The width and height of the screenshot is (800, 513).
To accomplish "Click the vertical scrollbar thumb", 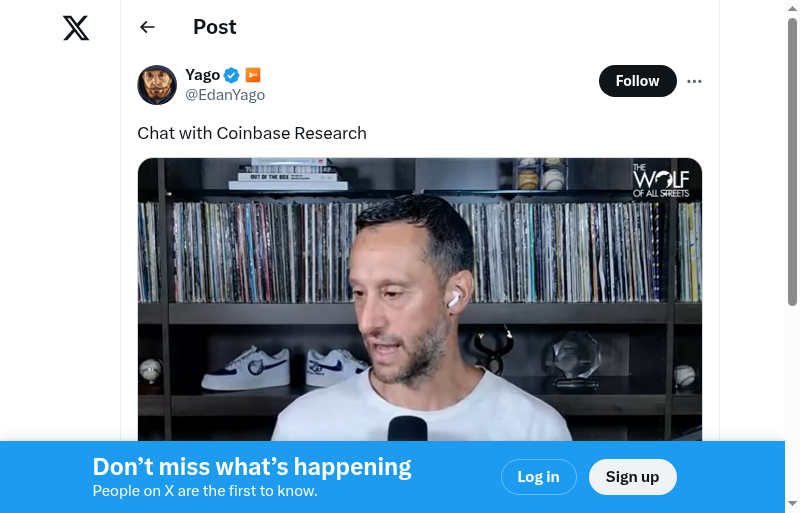I will coord(792,162).
